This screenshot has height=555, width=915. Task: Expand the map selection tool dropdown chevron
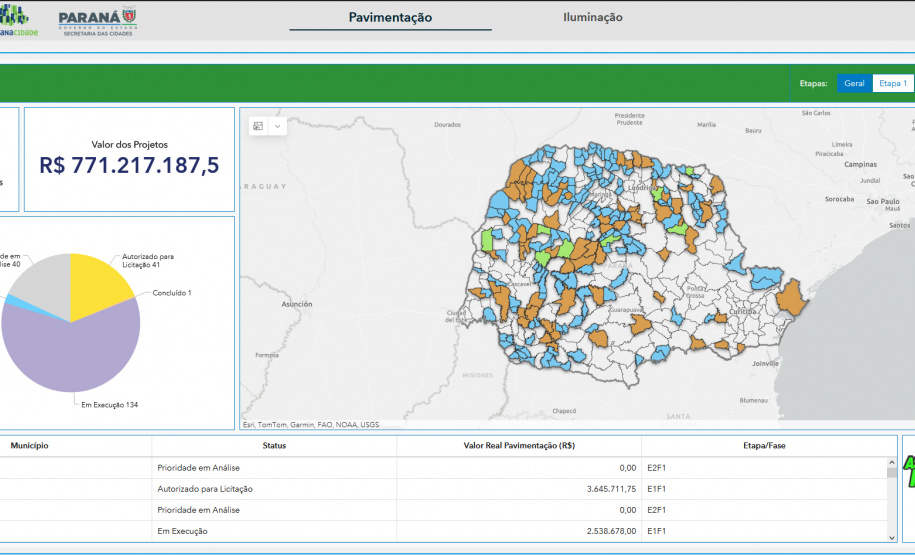tap(278, 126)
